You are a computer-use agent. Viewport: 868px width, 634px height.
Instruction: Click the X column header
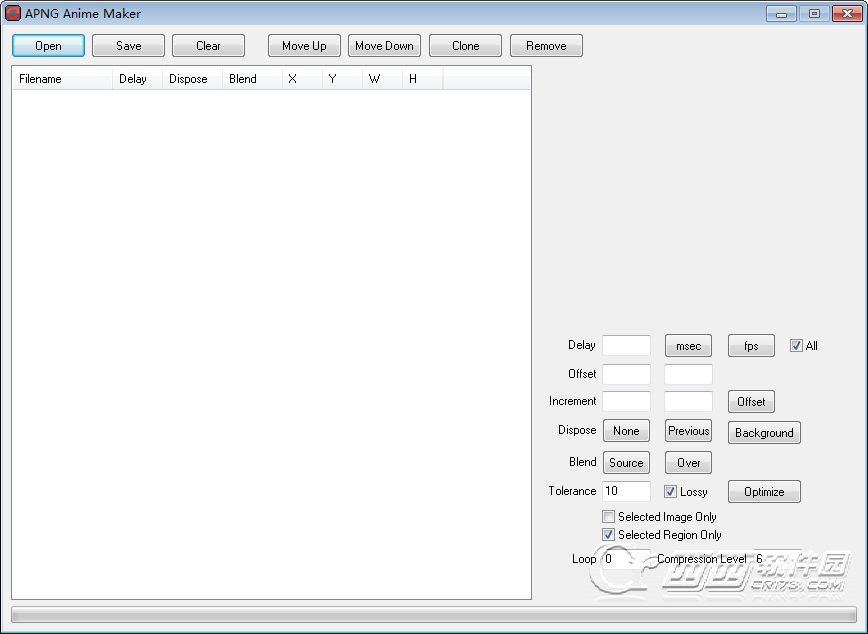(x=302, y=79)
